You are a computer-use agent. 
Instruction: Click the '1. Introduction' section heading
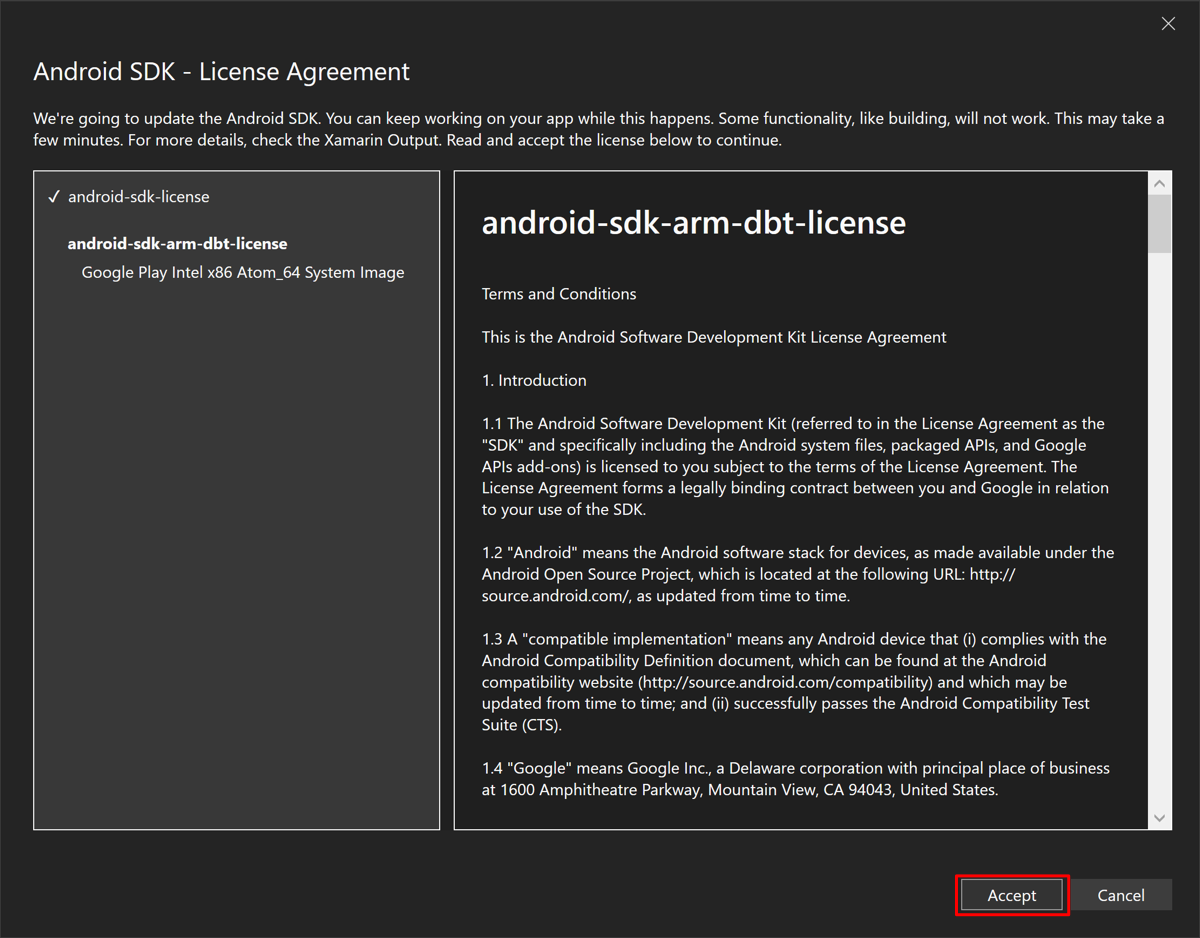click(534, 380)
